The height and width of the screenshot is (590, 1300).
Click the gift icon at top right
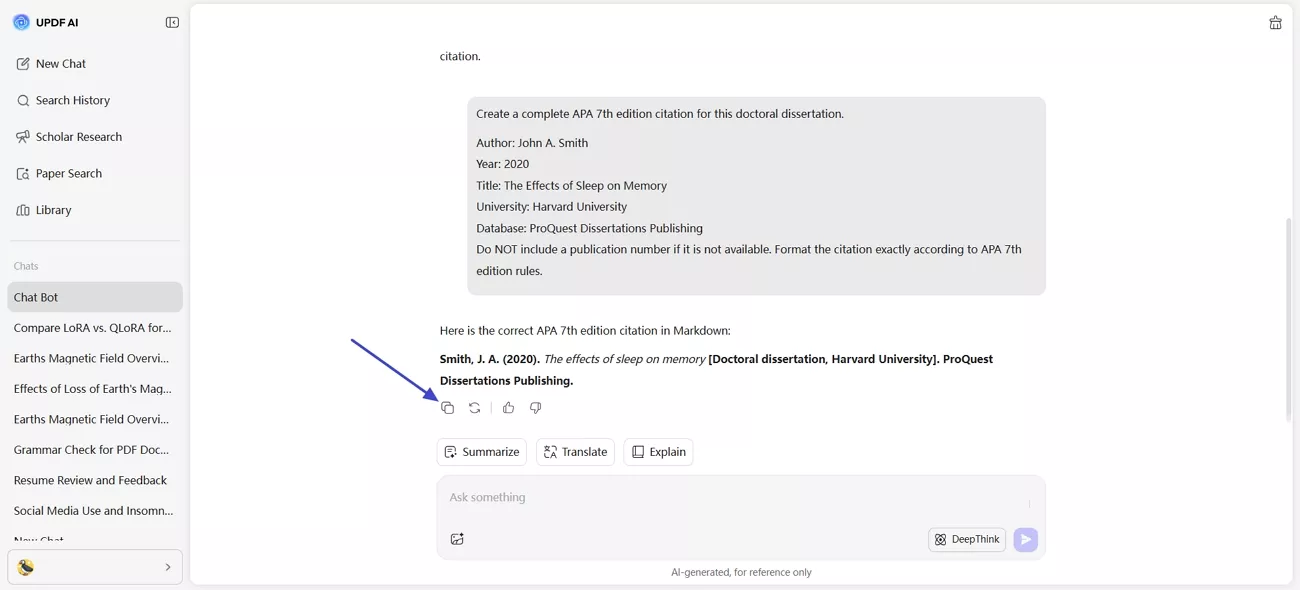click(x=1275, y=23)
